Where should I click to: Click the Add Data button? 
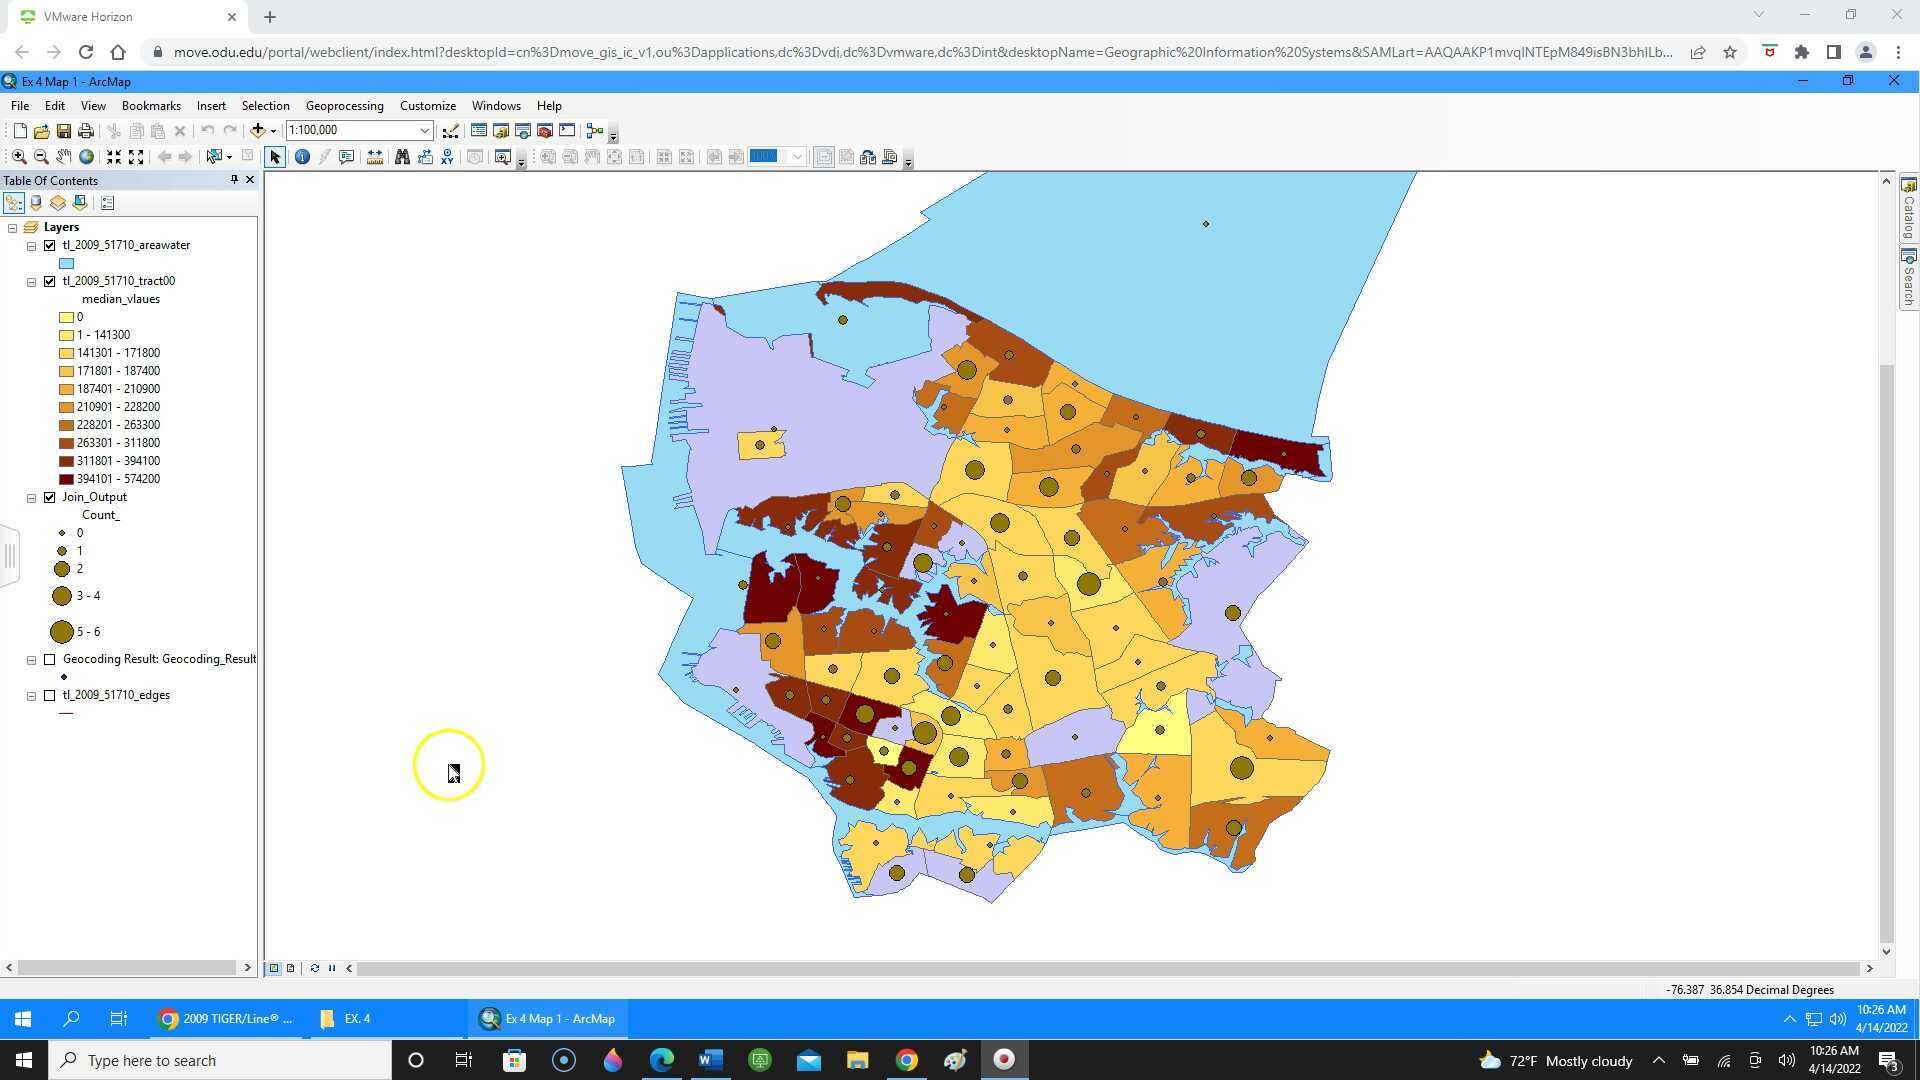258,131
